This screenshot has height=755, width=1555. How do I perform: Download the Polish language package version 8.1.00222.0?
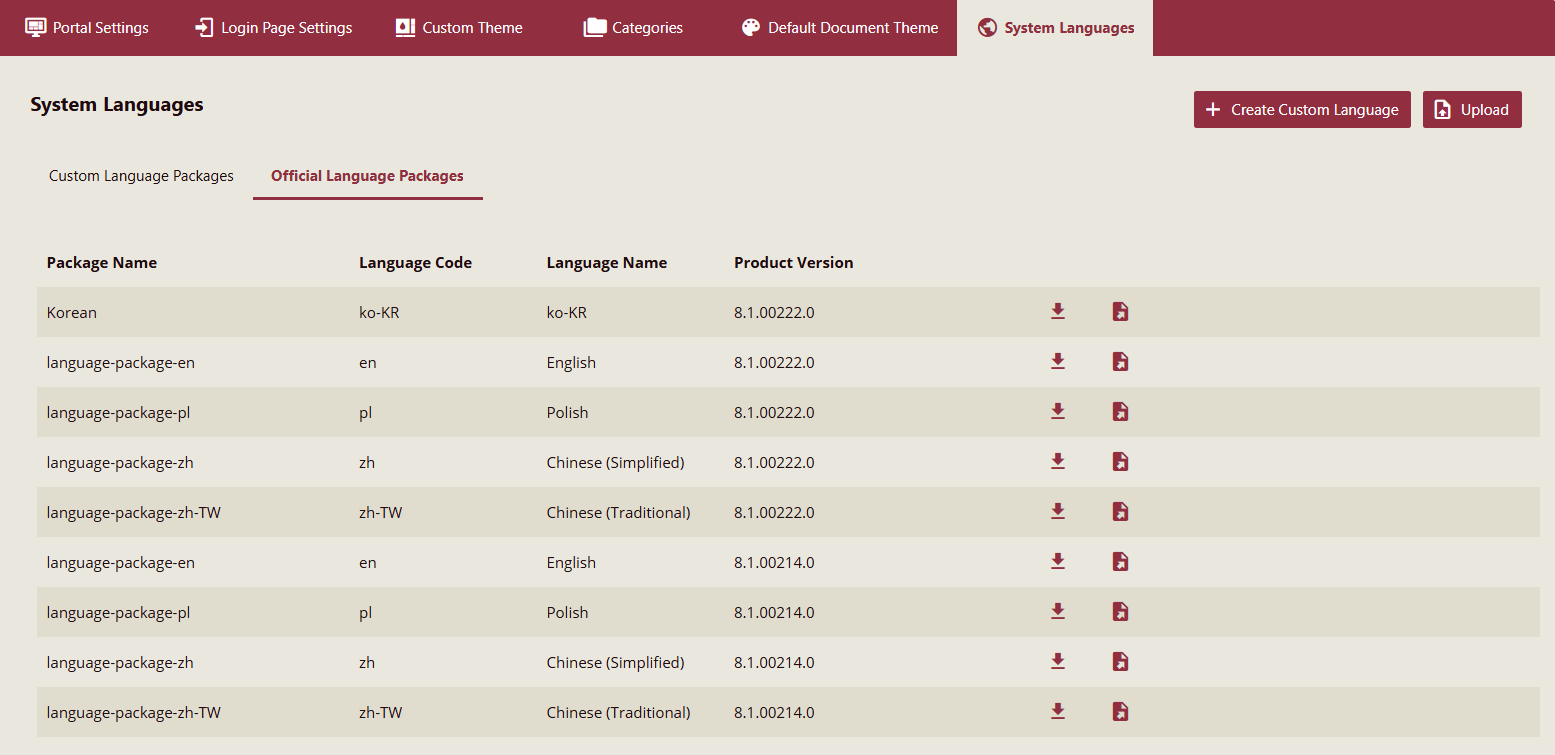click(1058, 411)
